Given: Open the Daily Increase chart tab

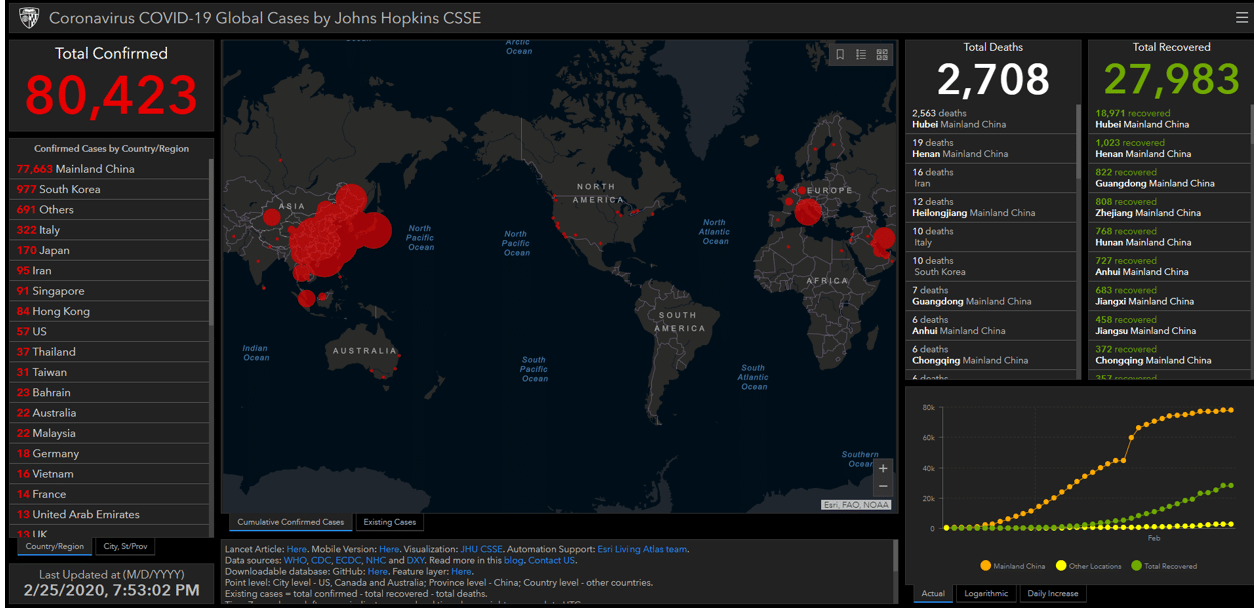Looking at the screenshot, I should 1053,593.
